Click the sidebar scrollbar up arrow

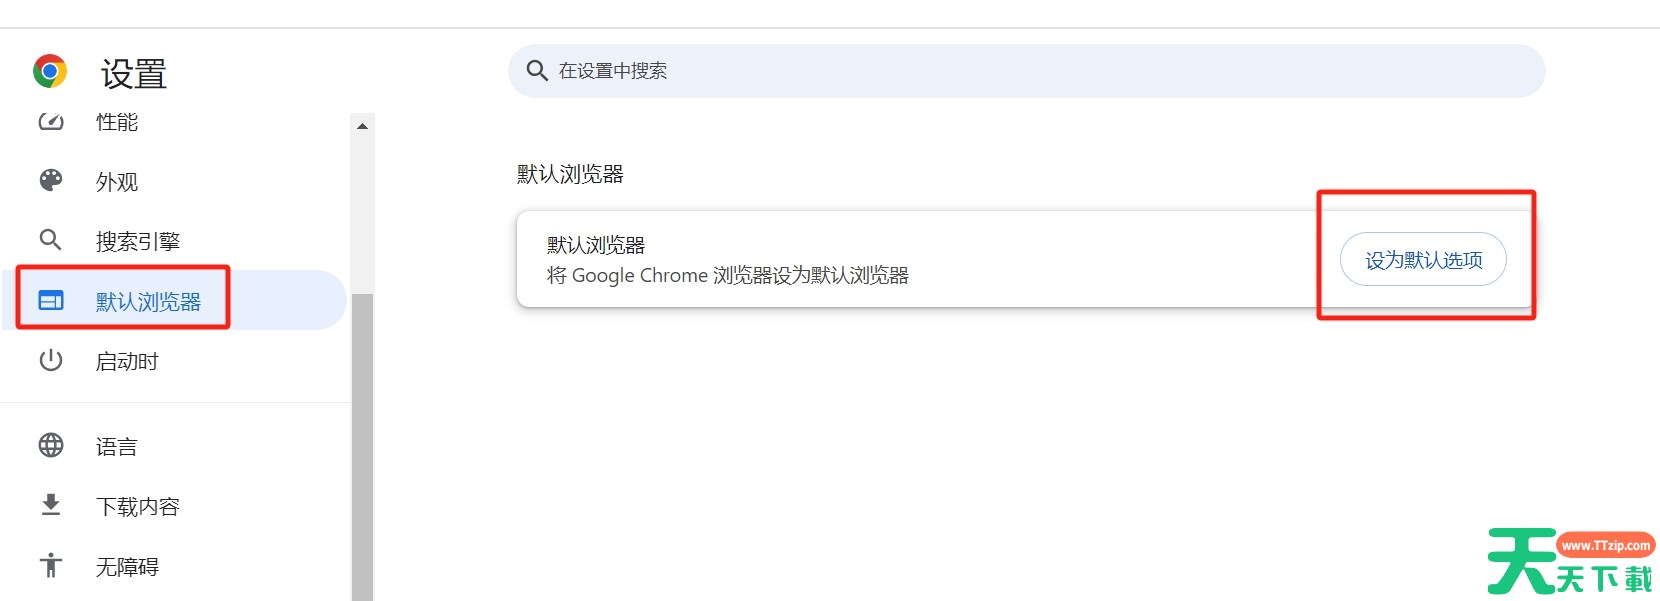click(x=362, y=126)
